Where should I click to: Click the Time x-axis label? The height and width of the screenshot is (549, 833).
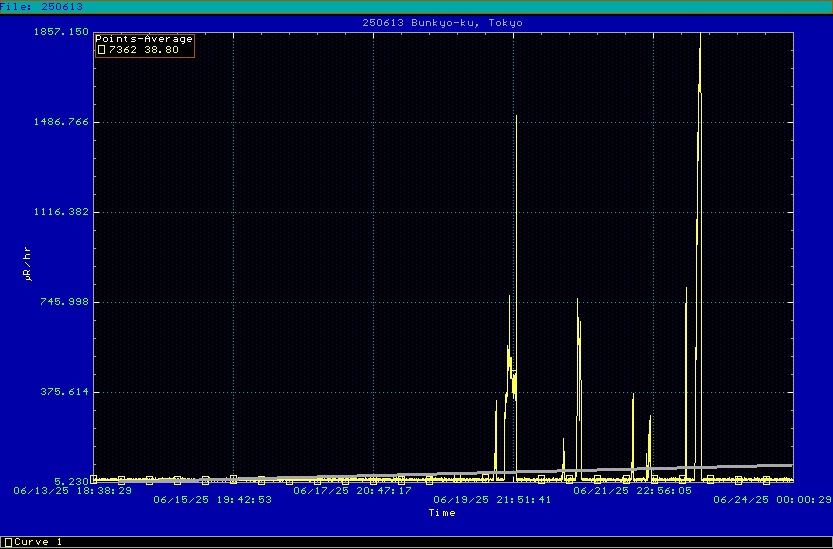point(442,513)
